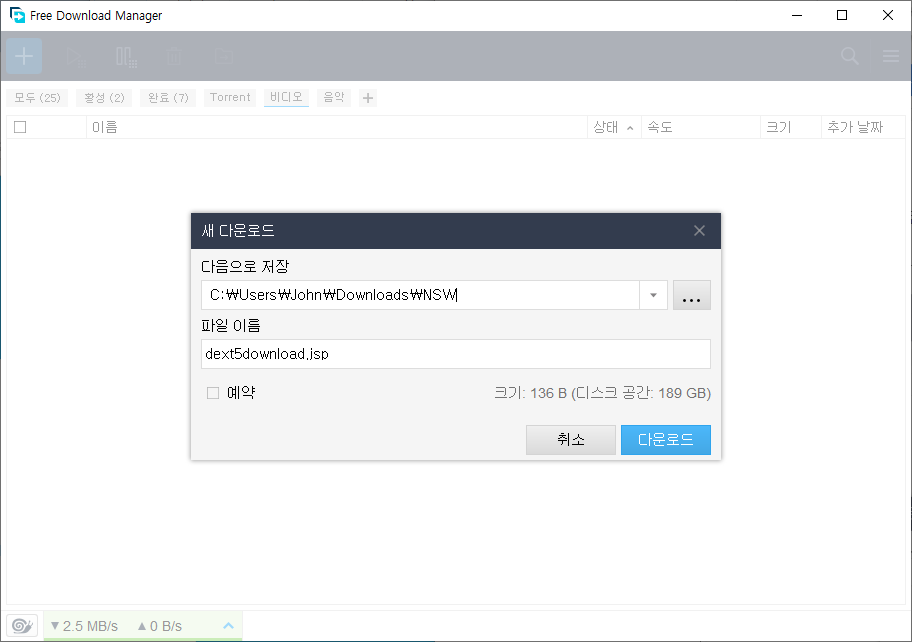Toggle the snail speed mode icon
Viewport: 912px width, 642px height.
[22, 626]
